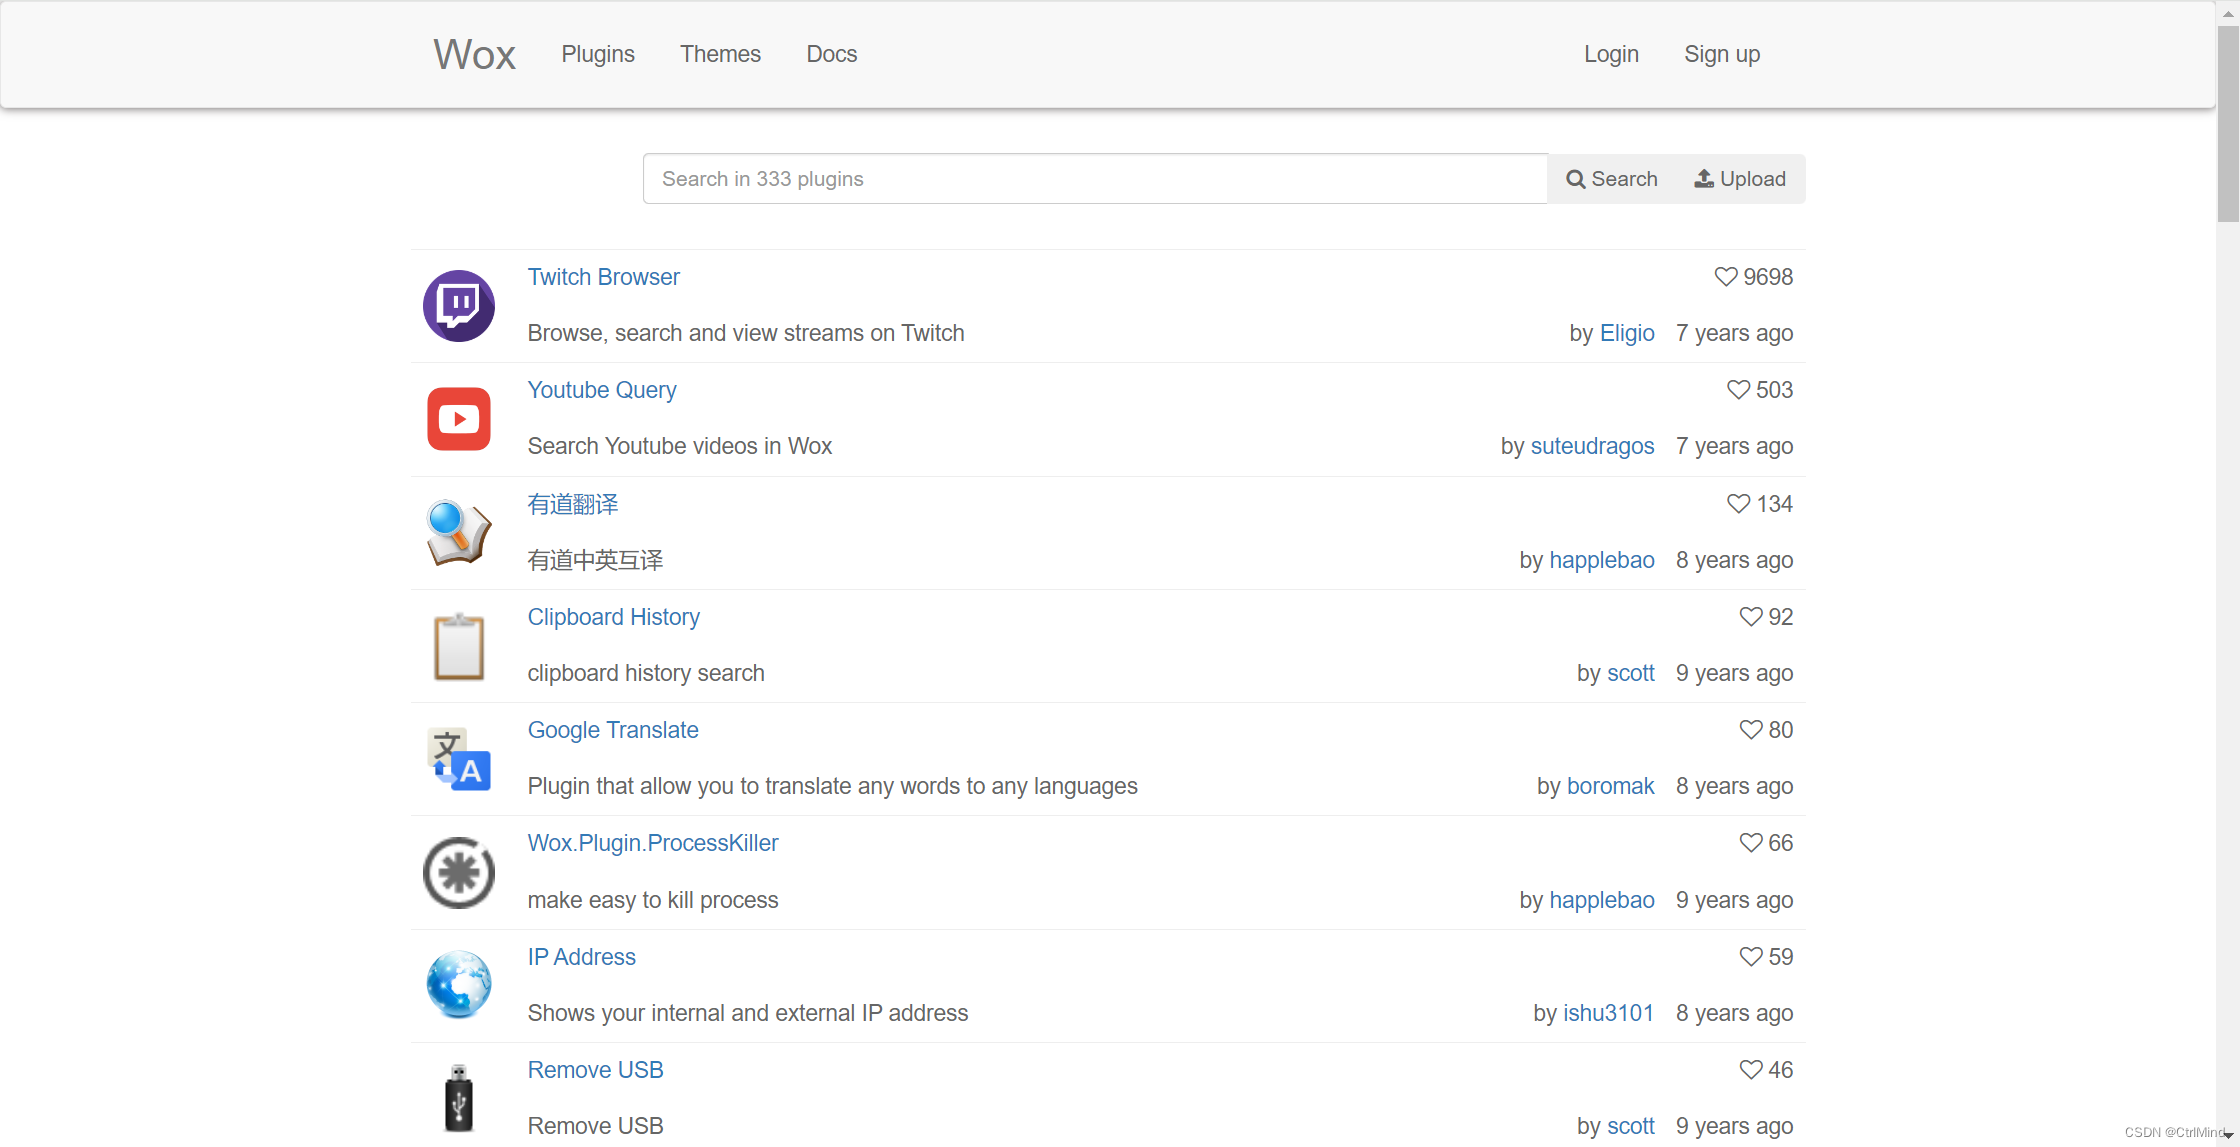Viewport: 2240px width, 1147px height.
Task: Like Twitch Browser via heart icon
Action: [x=1726, y=277]
